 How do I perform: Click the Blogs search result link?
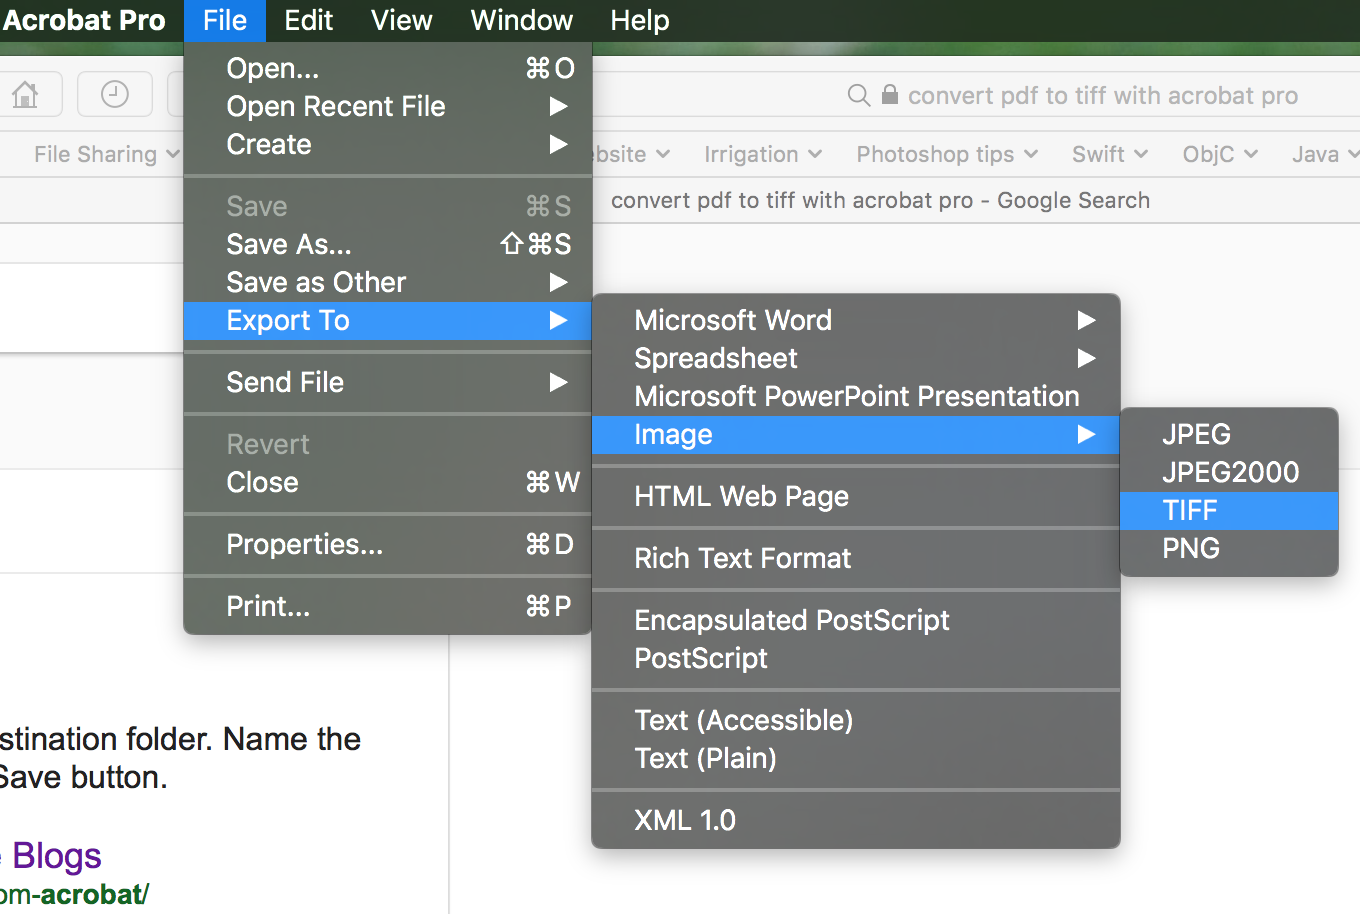coord(56,856)
